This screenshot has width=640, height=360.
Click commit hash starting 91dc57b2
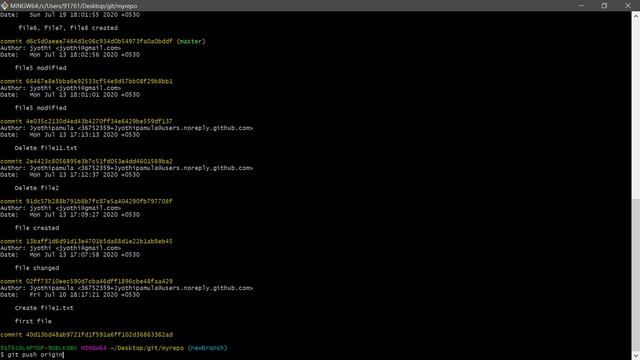[99, 201]
